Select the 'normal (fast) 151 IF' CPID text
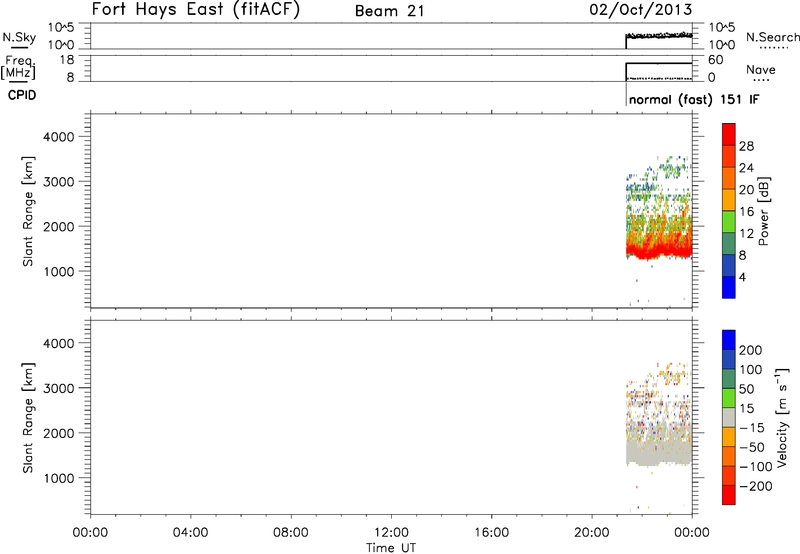Image resolution: width=800 pixels, height=554 pixels. 694,99
